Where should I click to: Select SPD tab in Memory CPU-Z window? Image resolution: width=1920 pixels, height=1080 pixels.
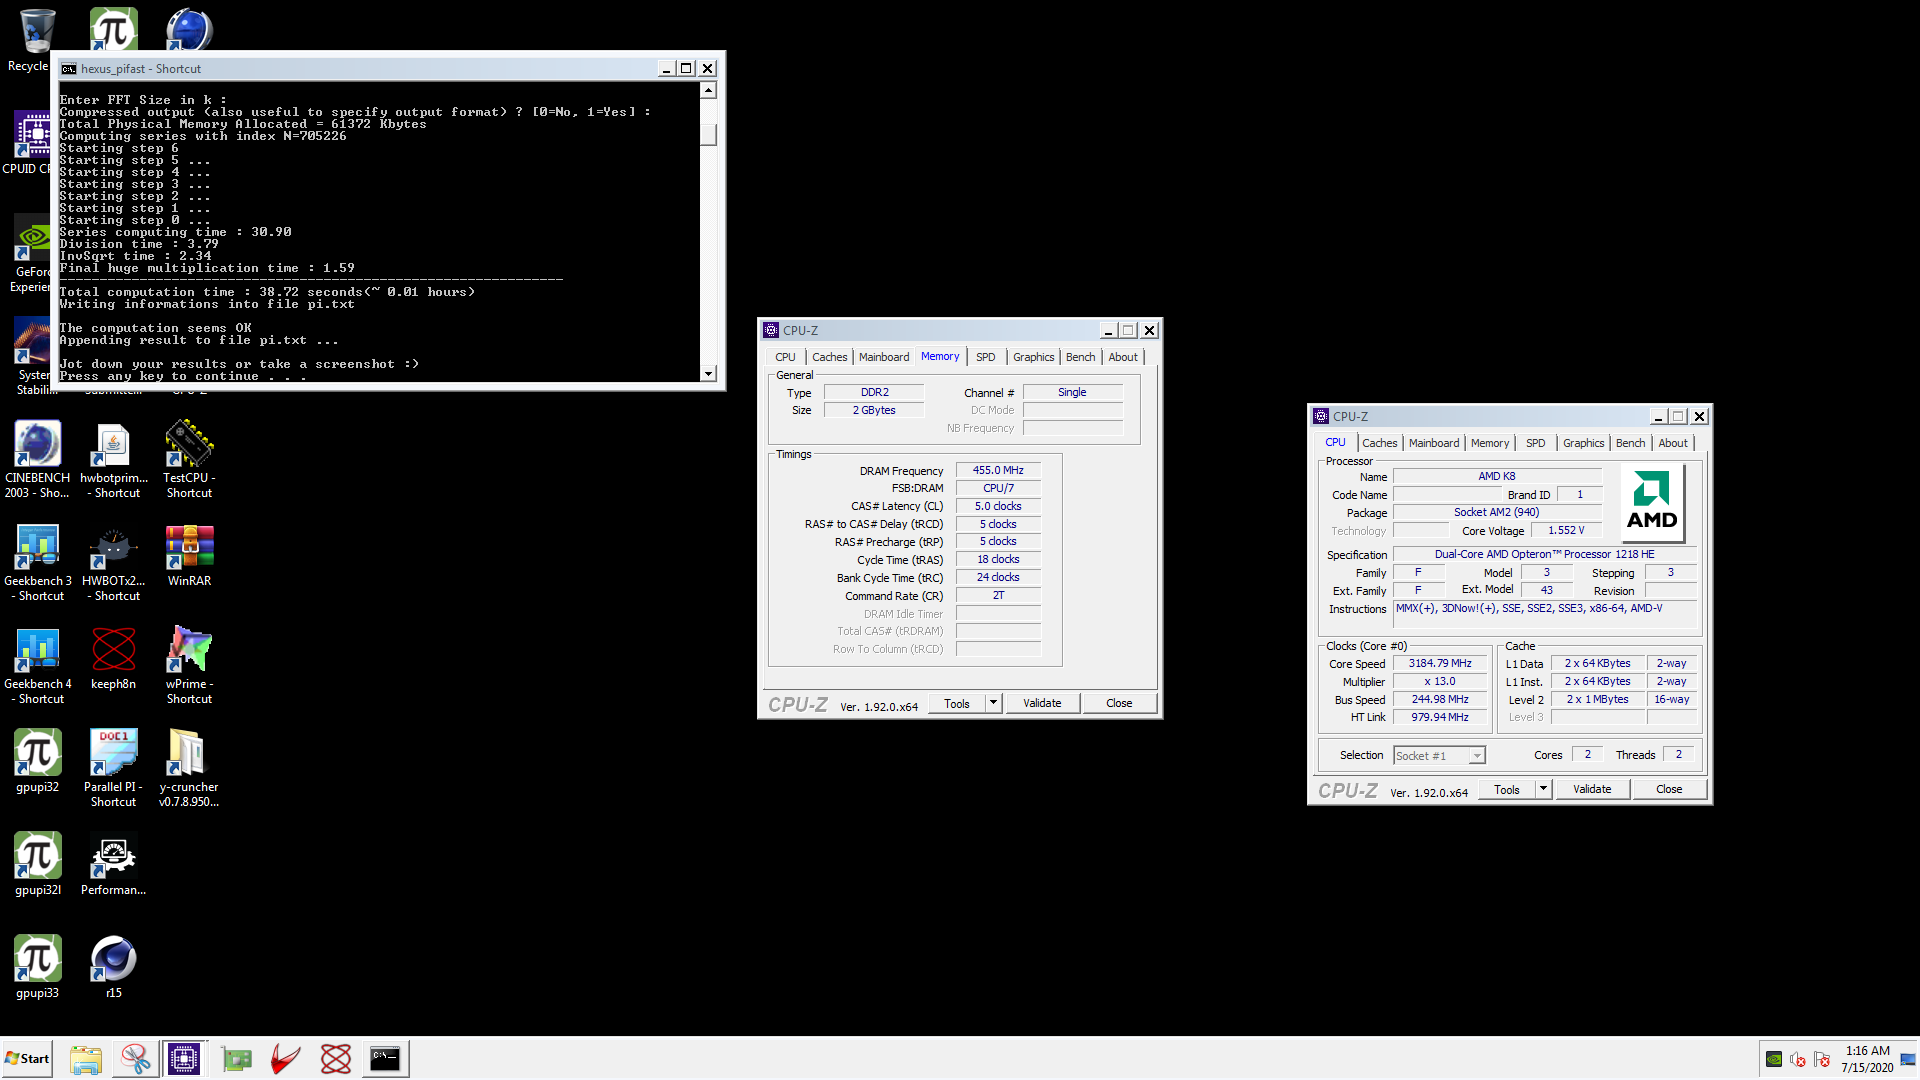click(985, 357)
